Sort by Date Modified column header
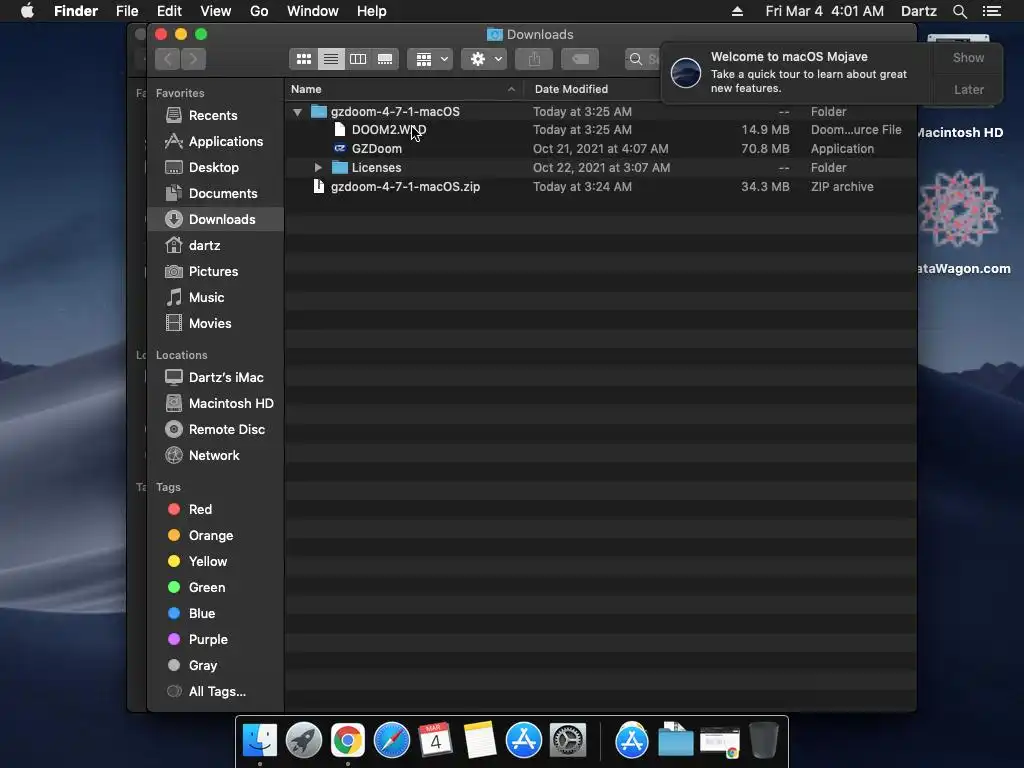This screenshot has height=768, width=1024. [571, 89]
